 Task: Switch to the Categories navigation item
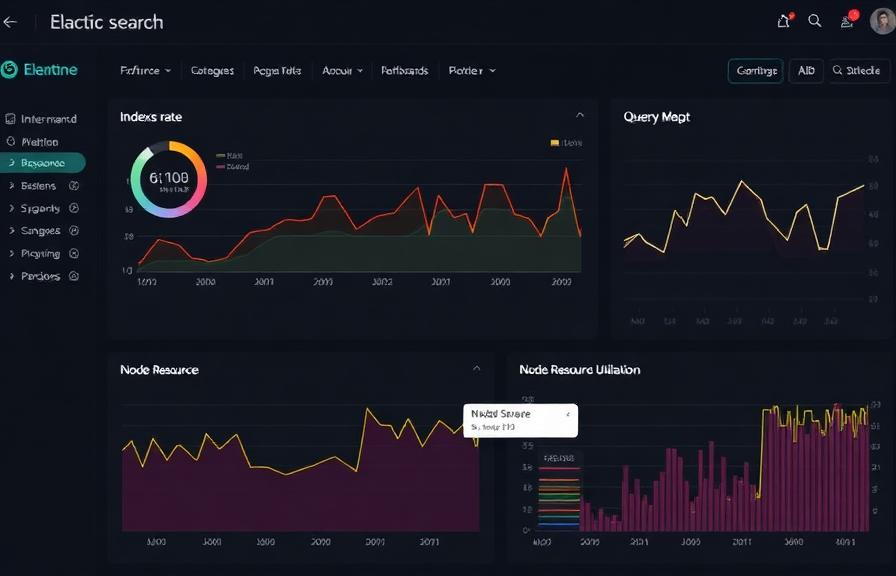coord(212,70)
